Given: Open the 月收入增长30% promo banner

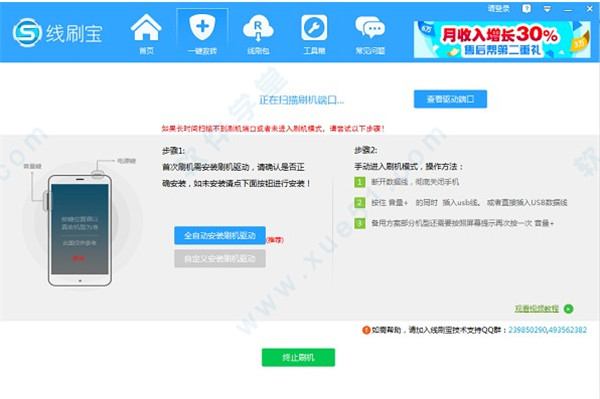Looking at the screenshot, I should (x=502, y=39).
